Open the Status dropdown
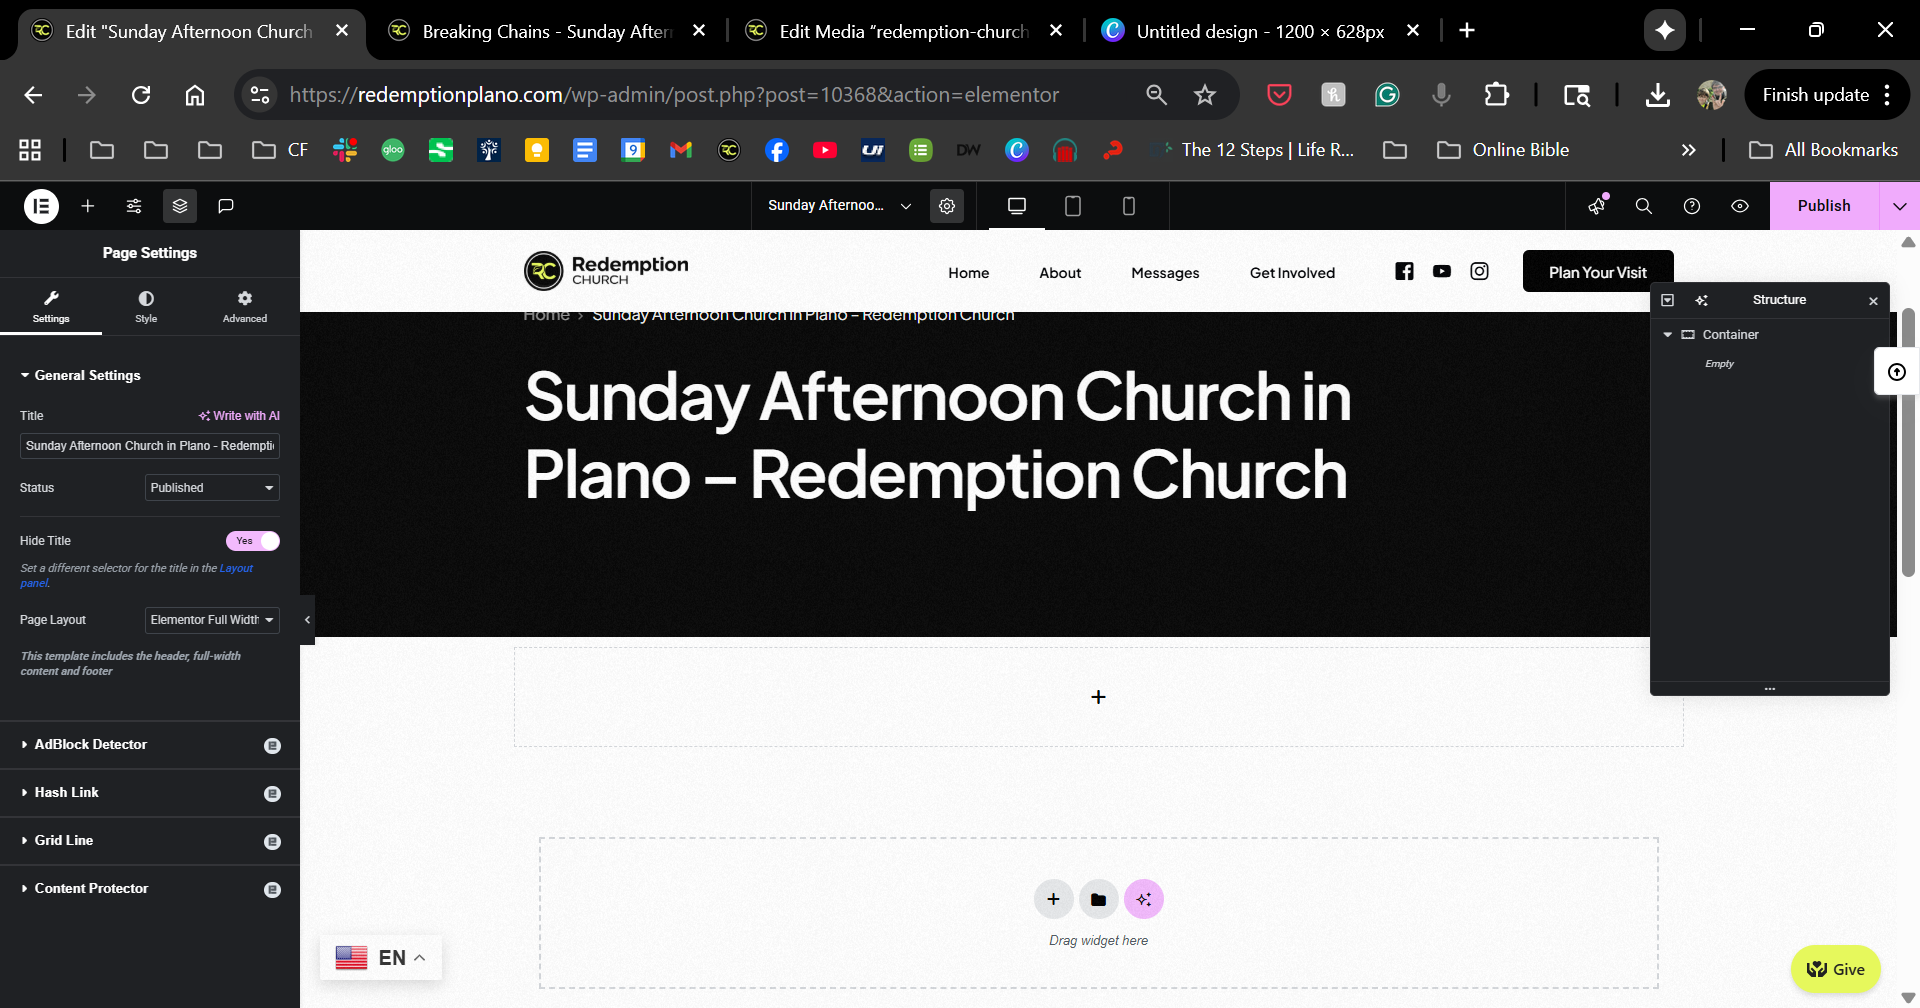Image resolution: width=1920 pixels, height=1008 pixels. 212,488
